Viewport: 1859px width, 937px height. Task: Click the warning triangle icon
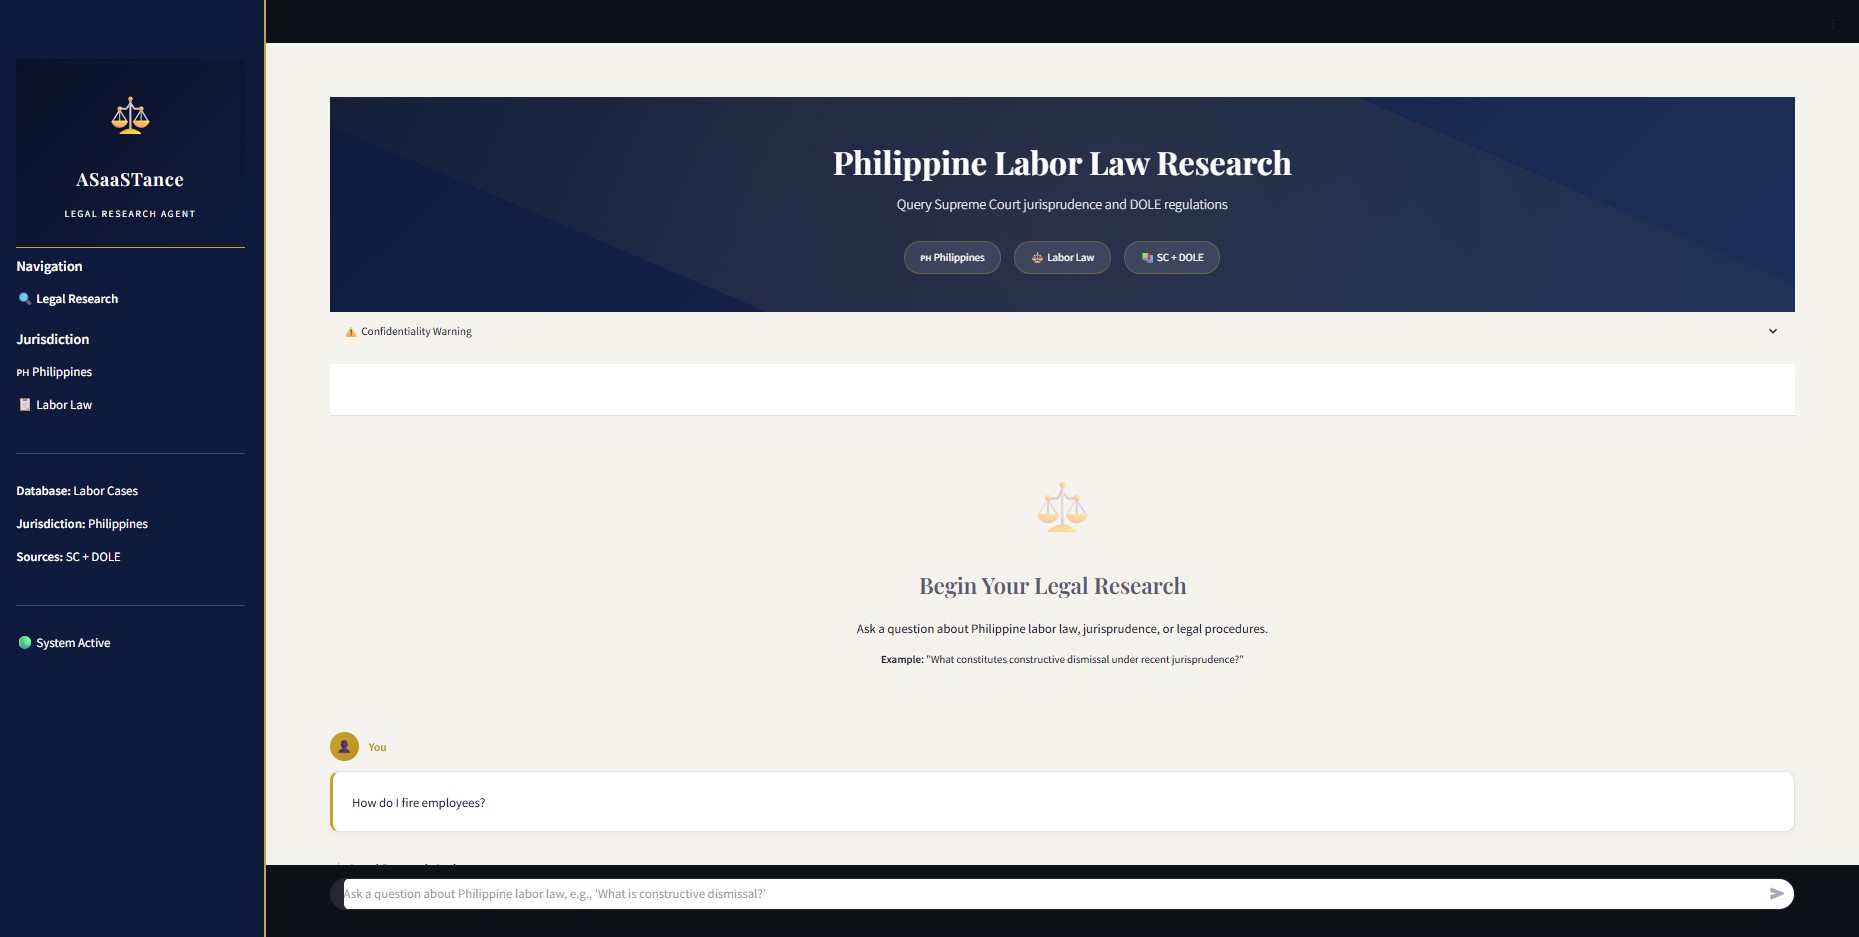point(351,332)
